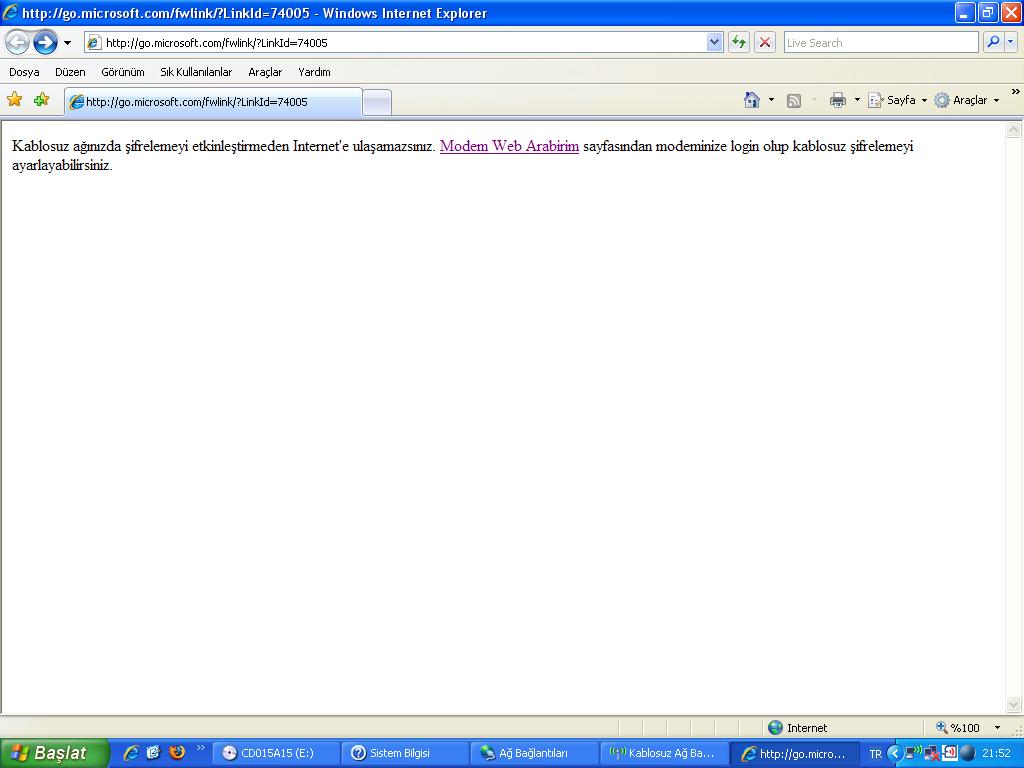Open the Başlat start menu
This screenshot has height=768, width=1024.
(54, 753)
